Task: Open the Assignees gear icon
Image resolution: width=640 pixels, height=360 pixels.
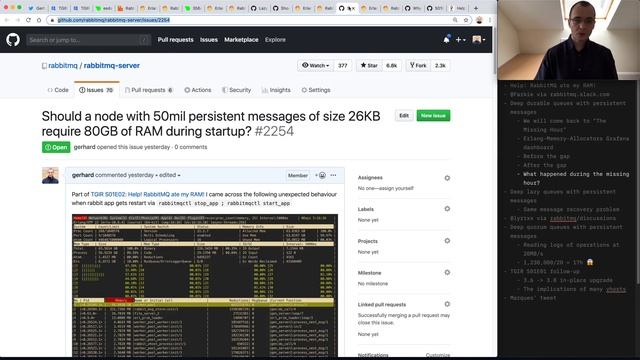Action: pyautogui.click(x=447, y=178)
